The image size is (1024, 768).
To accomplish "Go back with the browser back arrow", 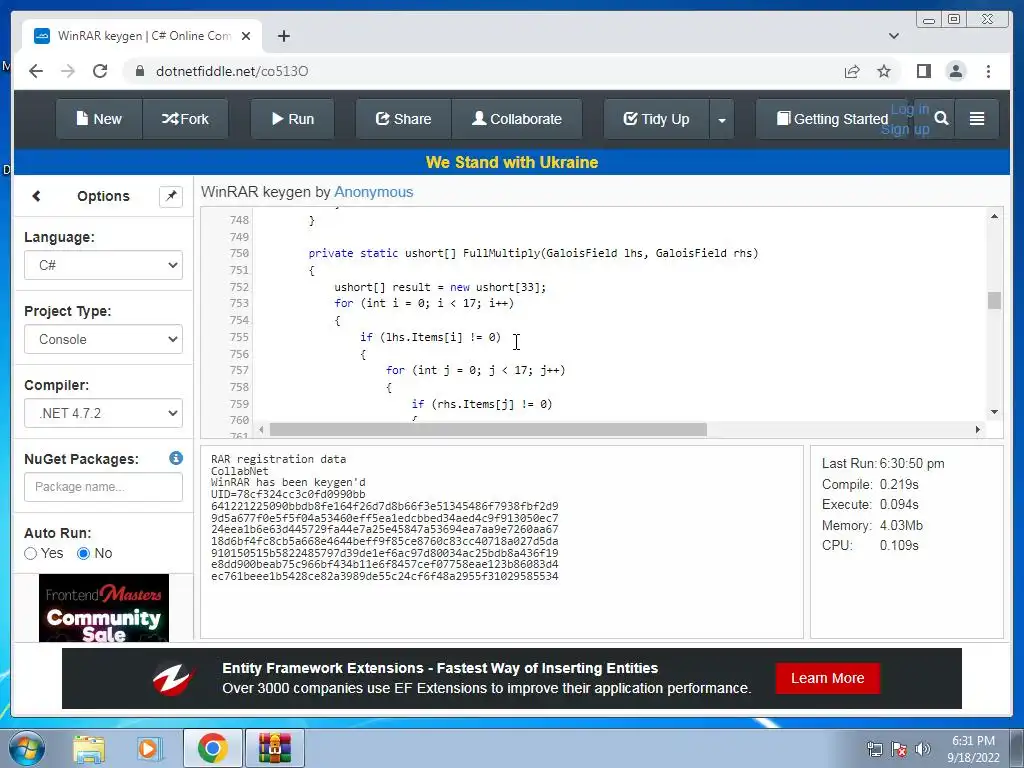I will (x=36, y=71).
